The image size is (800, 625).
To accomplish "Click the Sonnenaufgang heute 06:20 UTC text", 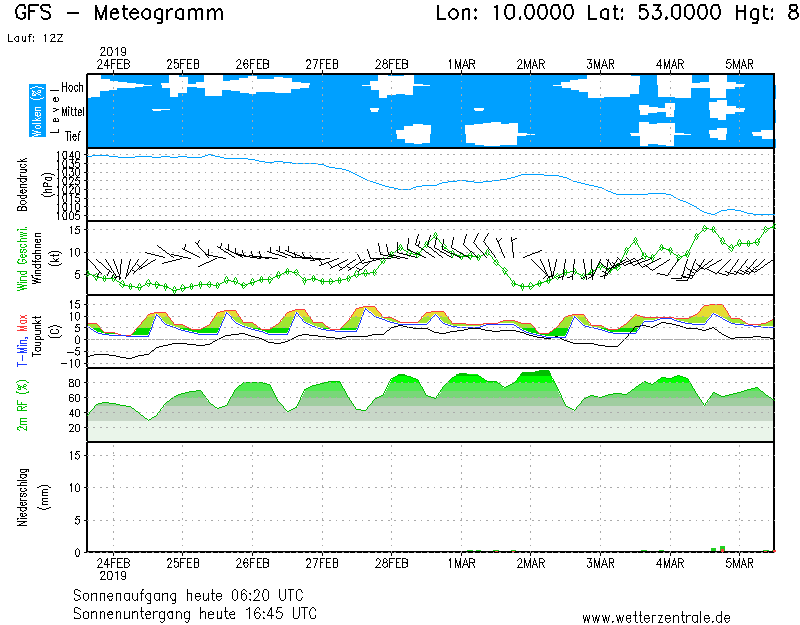I will pyautogui.click(x=195, y=595).
